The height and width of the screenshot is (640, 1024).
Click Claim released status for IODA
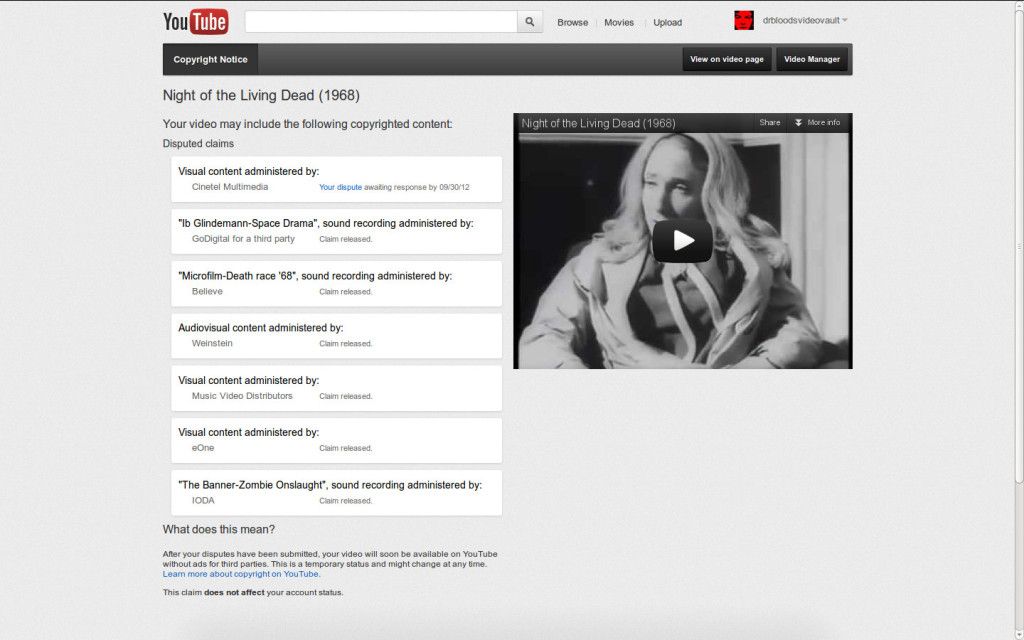point(345,501)
